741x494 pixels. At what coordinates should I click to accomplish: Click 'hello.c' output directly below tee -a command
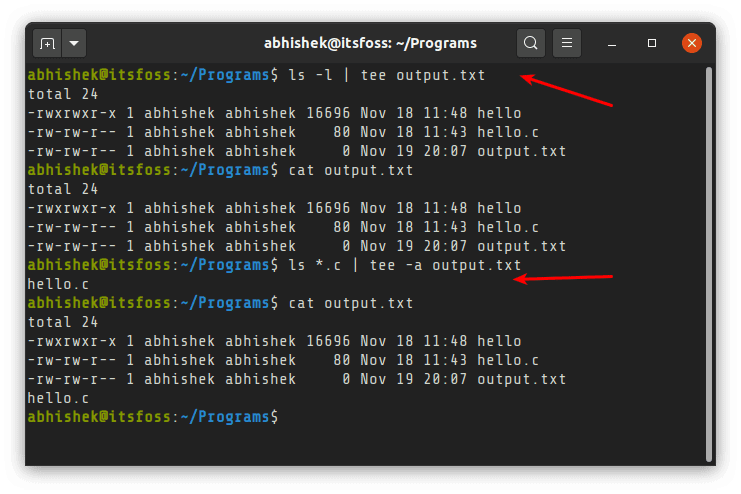coord(57,284)
